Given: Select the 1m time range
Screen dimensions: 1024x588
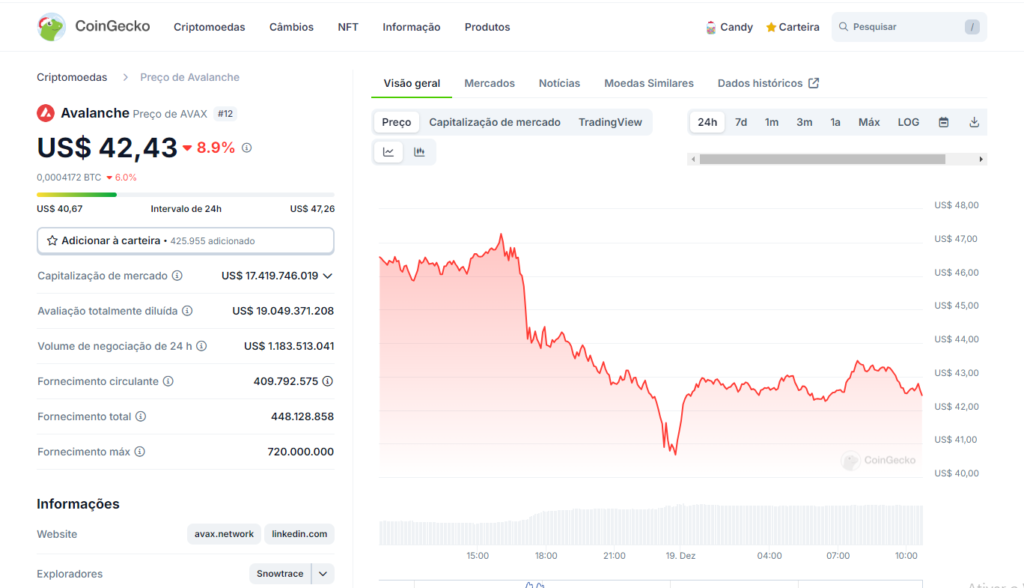Looking at the screenshot, I should (x=772, y=122).
